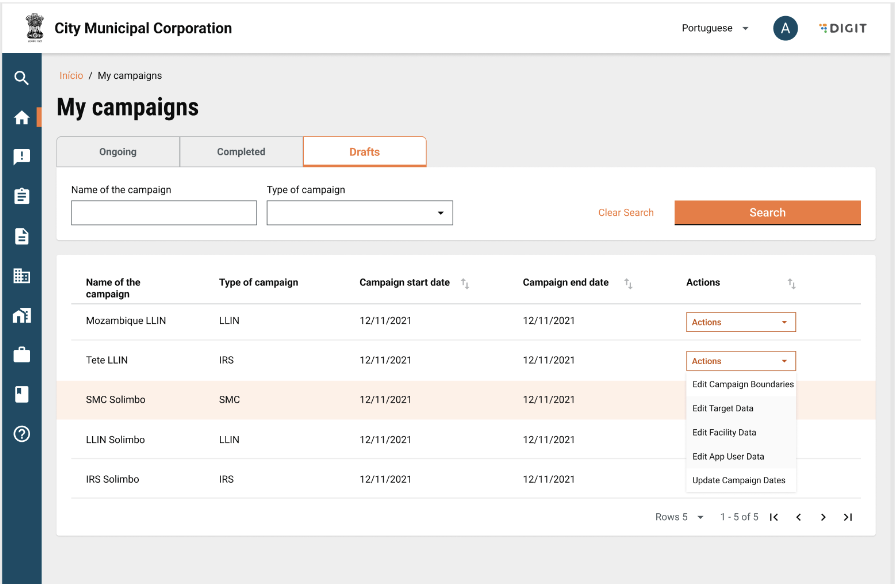Screen dimensions: 896x584
Task: Open the clipboard icon in the sidebar
Action: coord(21,196)
